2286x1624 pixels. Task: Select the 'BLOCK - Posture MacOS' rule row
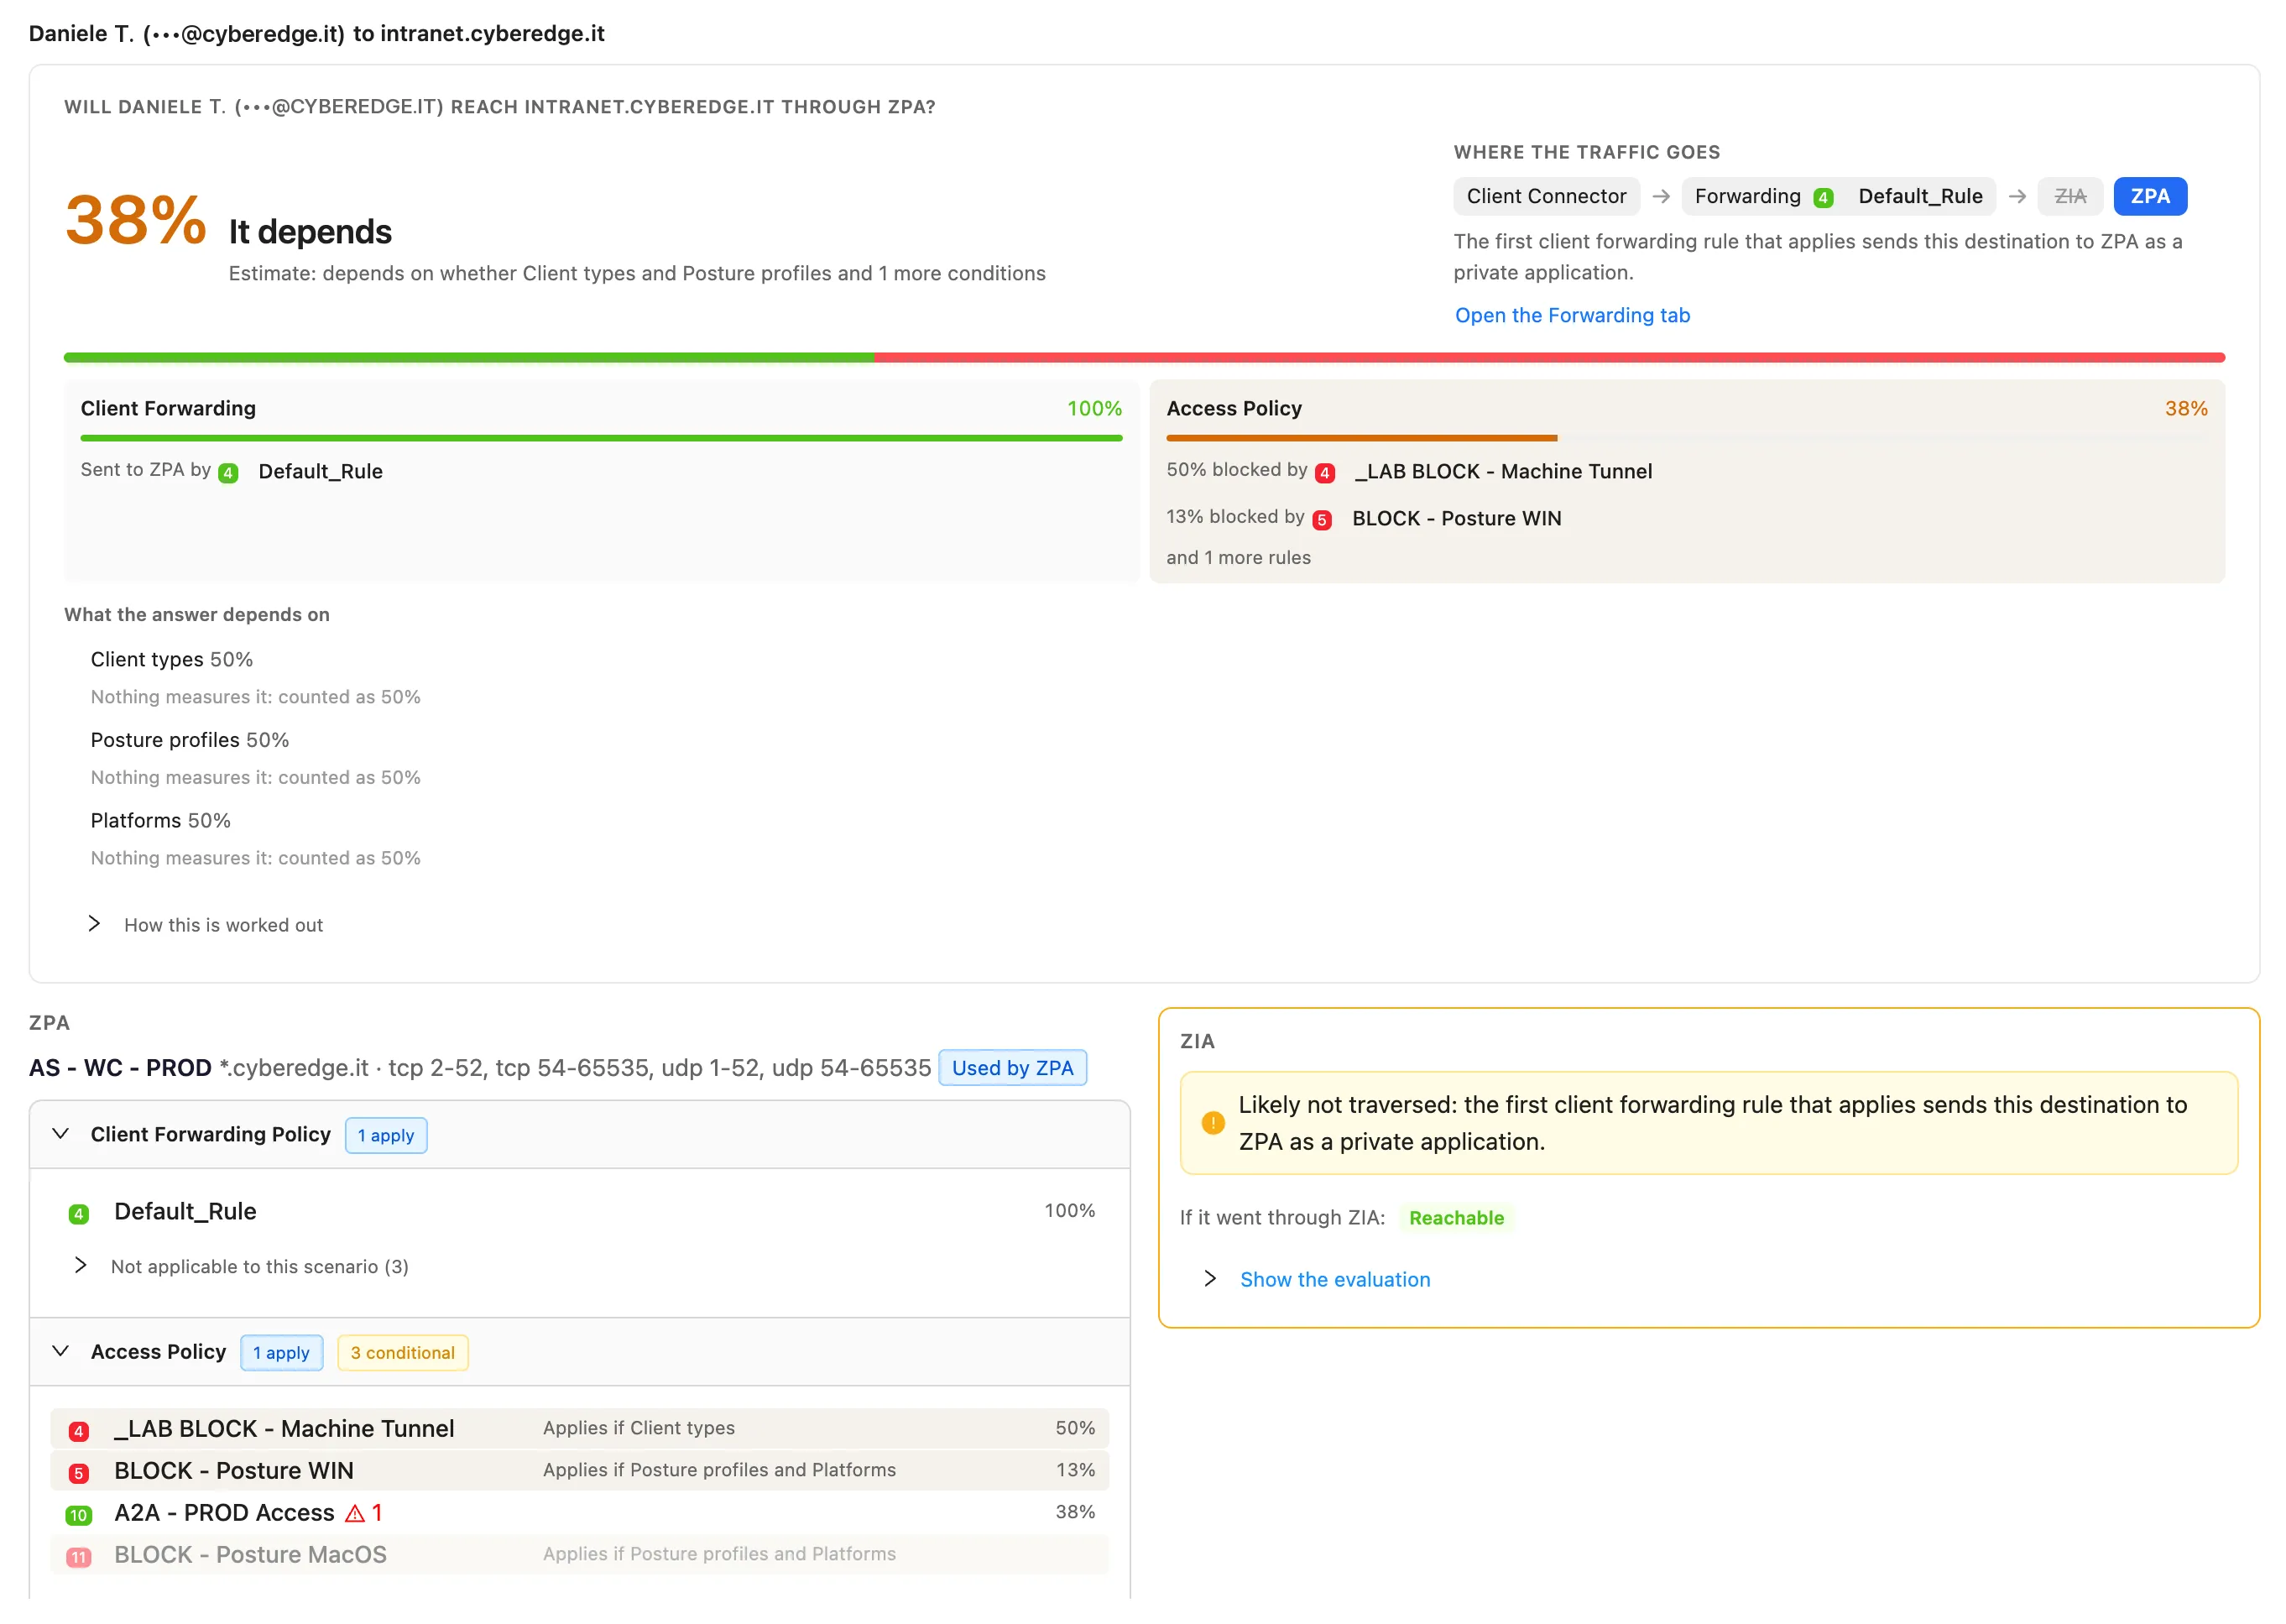click(579, 1555)
